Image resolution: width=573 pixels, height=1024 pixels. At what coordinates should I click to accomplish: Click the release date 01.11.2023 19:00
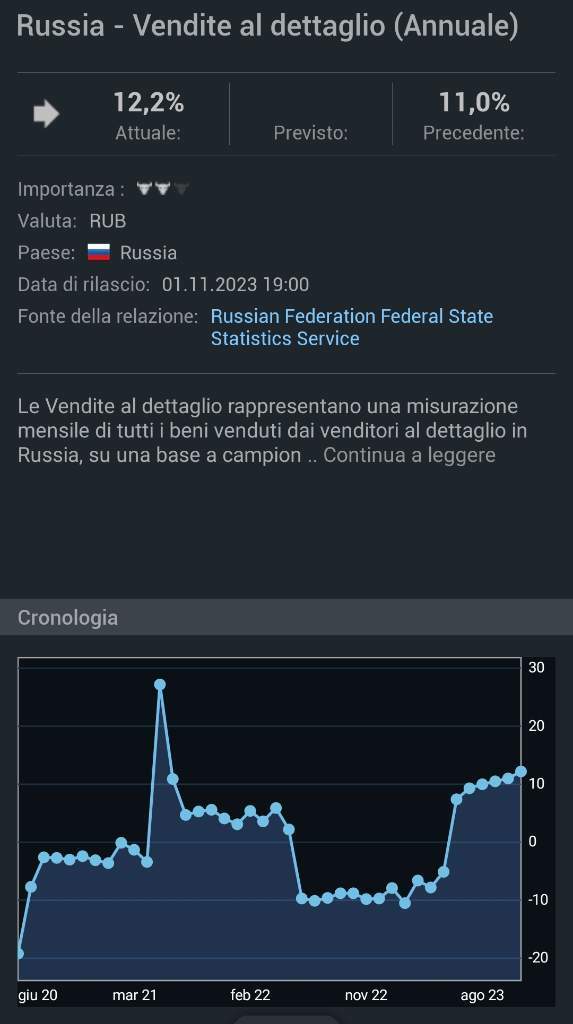click(x=236, y=285)
